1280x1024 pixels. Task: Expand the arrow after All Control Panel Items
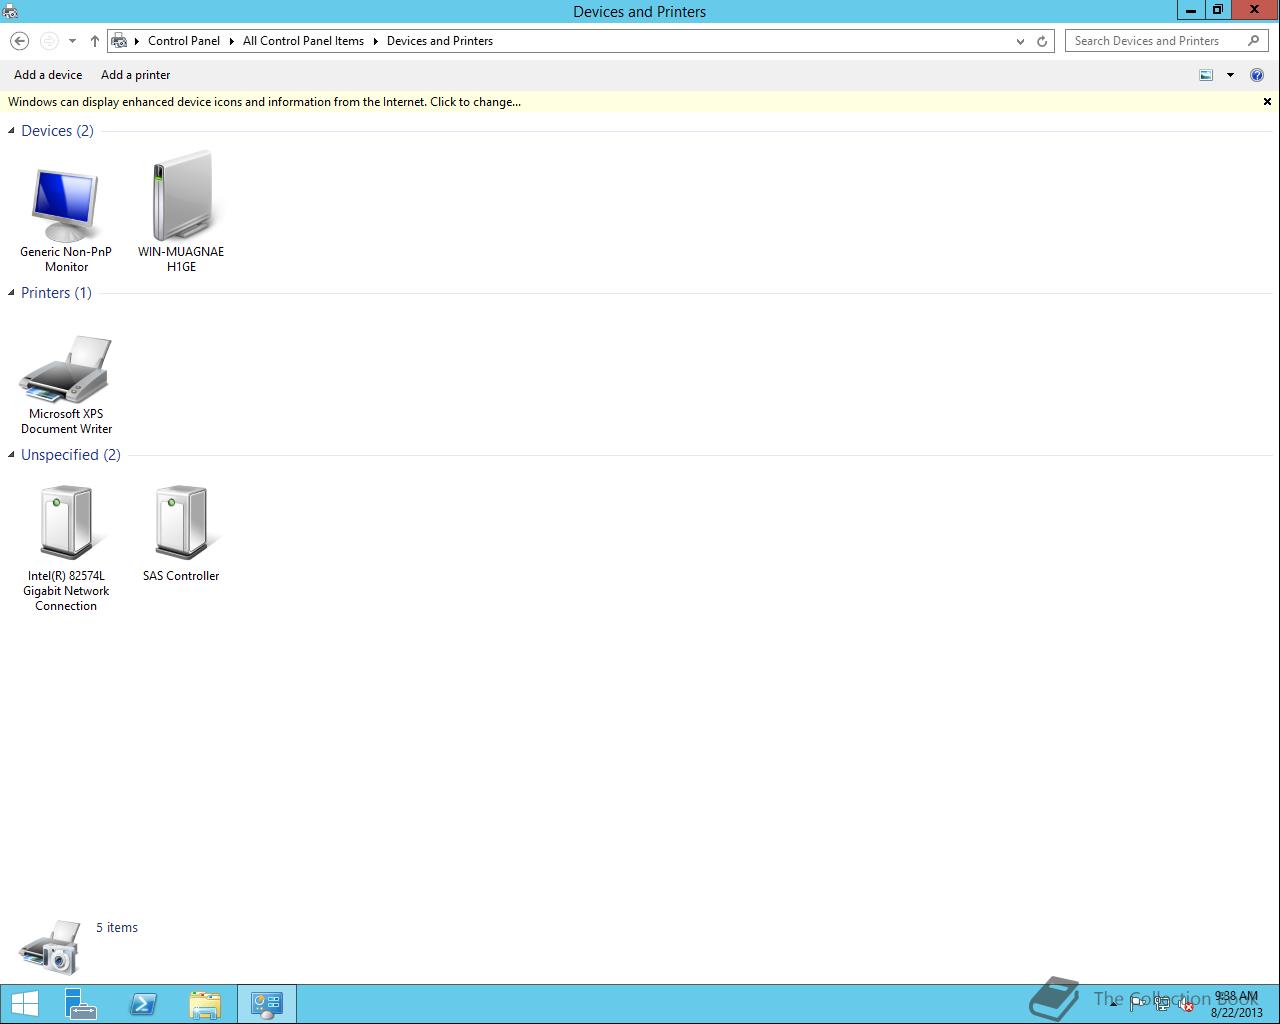pyautogui.click(x=376, y=41)
